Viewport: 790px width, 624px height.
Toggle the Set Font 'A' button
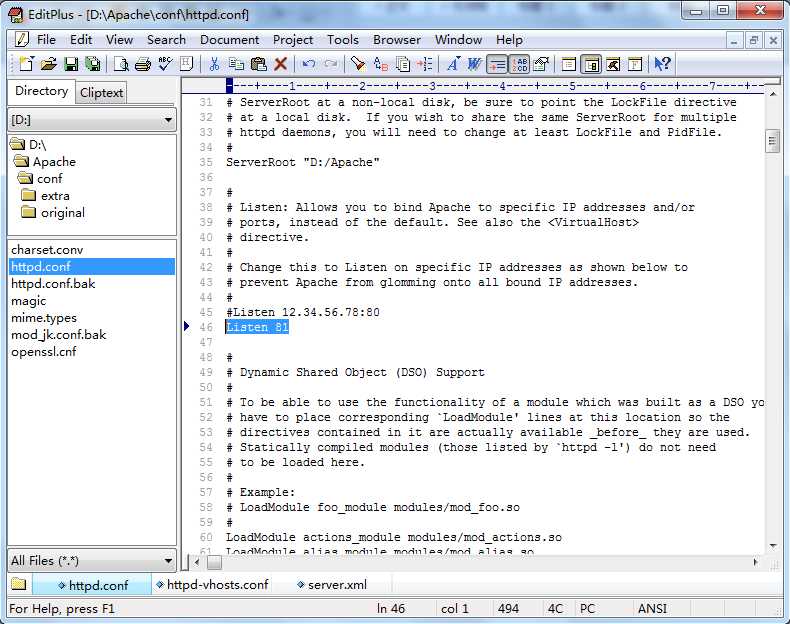pyautogui.click(x=452, y=64)
